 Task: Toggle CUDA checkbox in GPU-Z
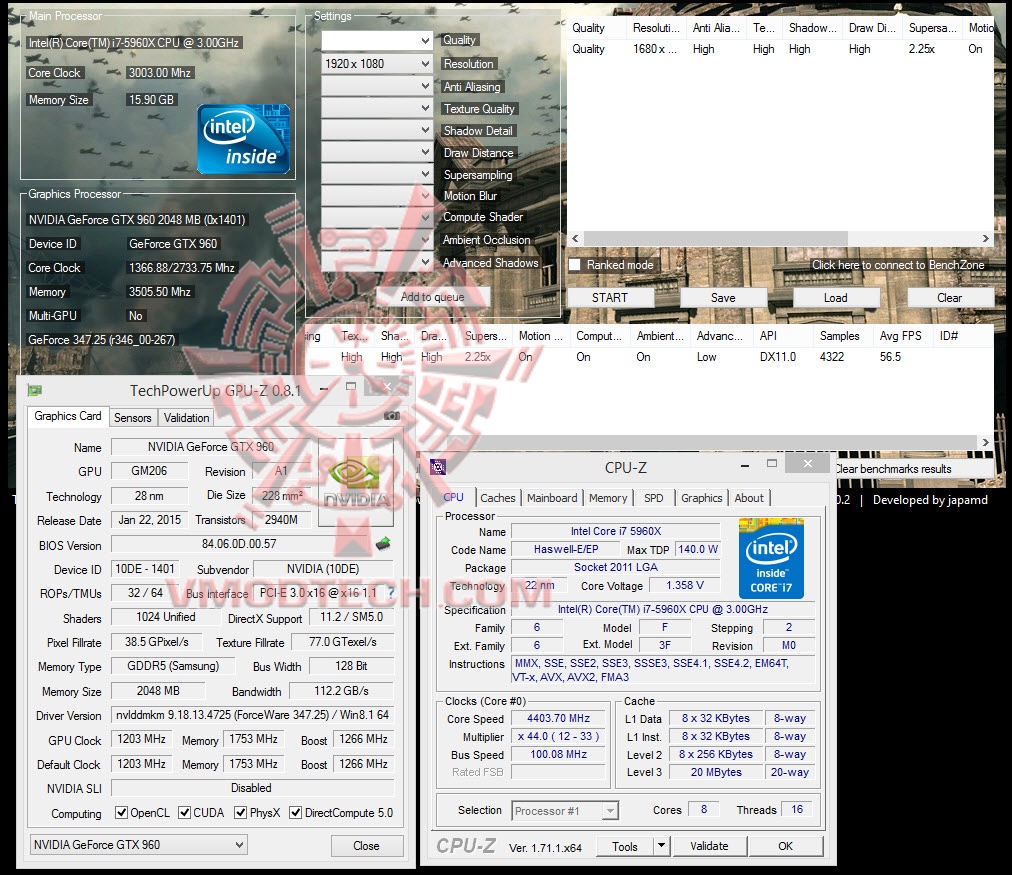(x=185, y=812)
